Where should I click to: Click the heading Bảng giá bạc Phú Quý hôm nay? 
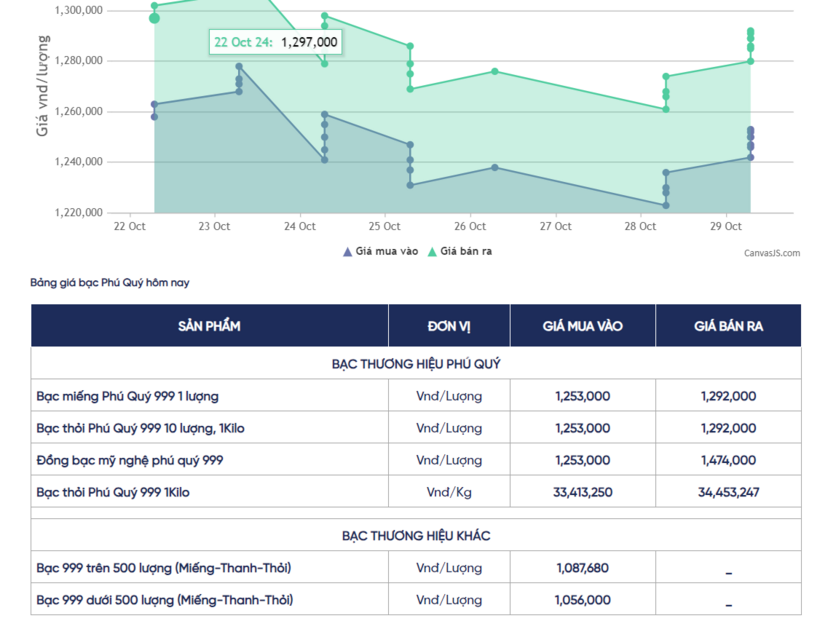pyautogui.click(x=110, y=283)
